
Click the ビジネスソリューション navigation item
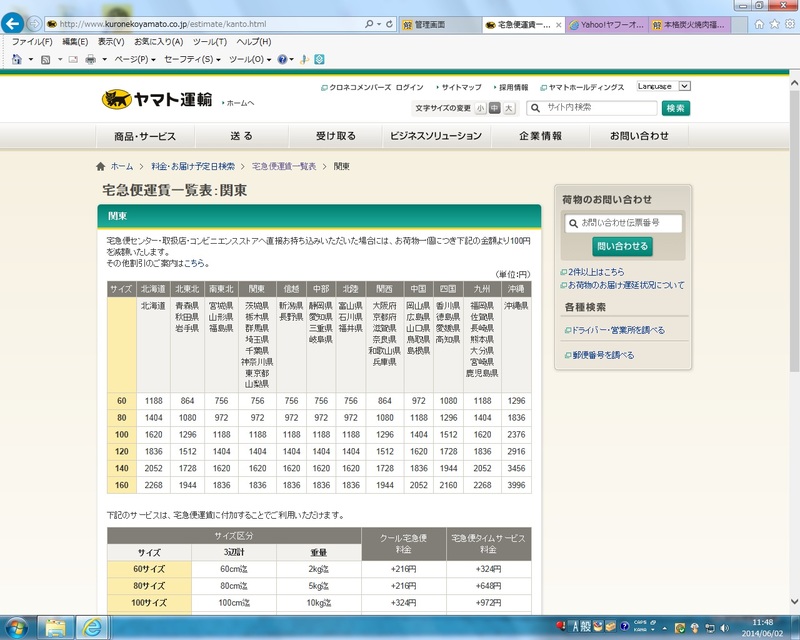[x=436, y=136]
